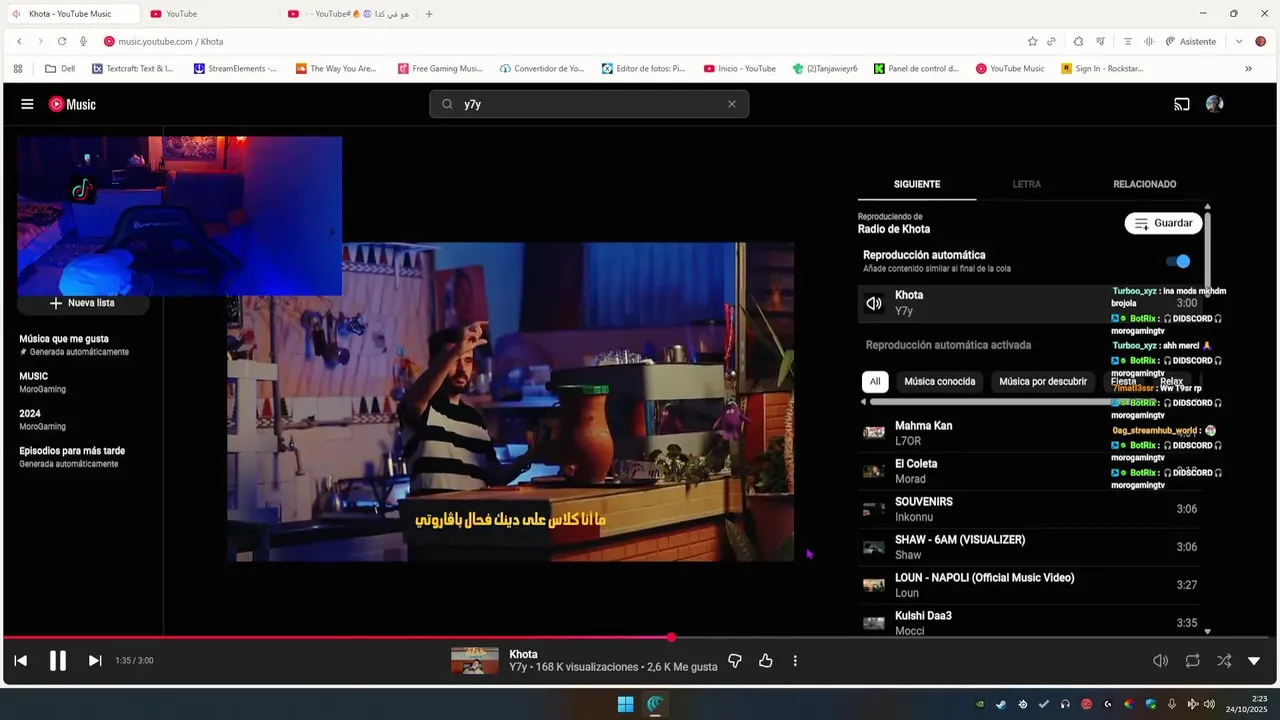This screenshot has width=1280, height=720.
Task: Click the Steam tray icon
Action: point(1001,704)
